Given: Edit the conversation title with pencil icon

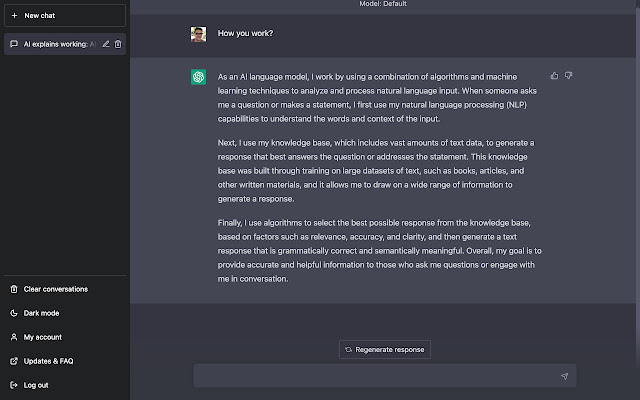Looking at the screenshot, I should (106, 44).
